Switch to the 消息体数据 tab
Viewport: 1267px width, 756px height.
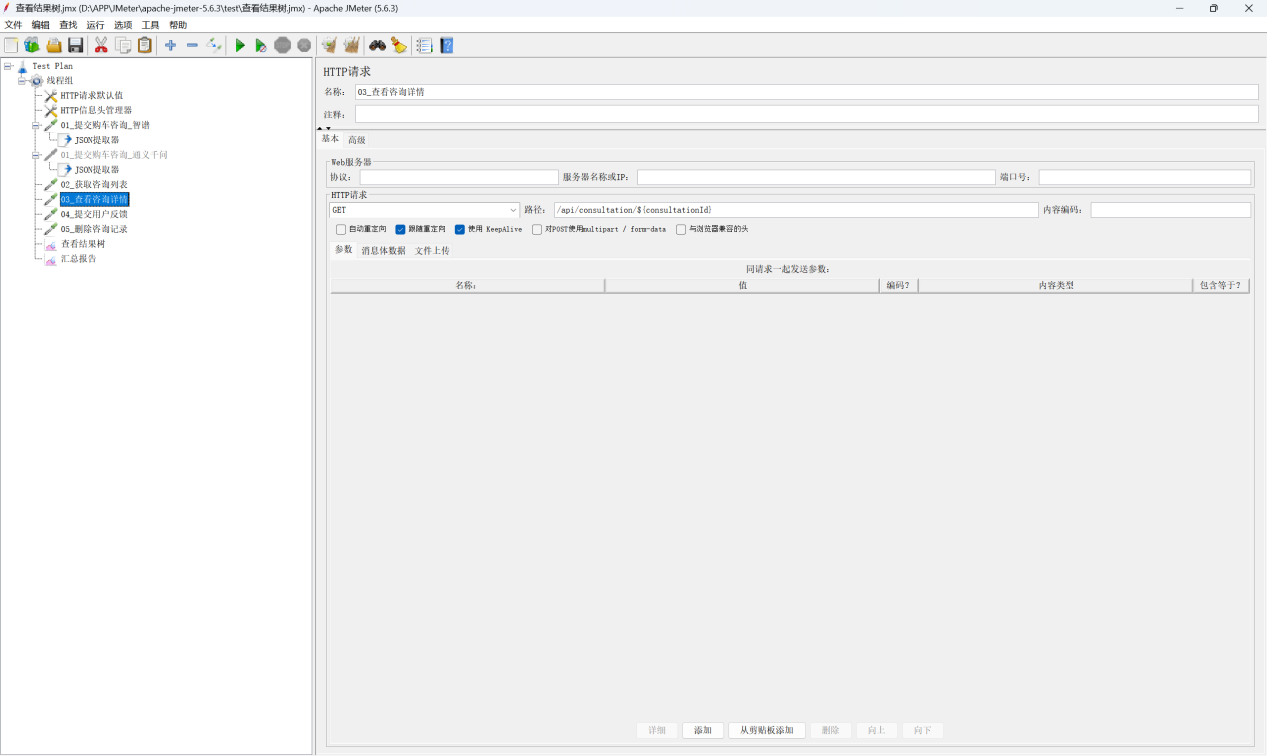(384, 251)
